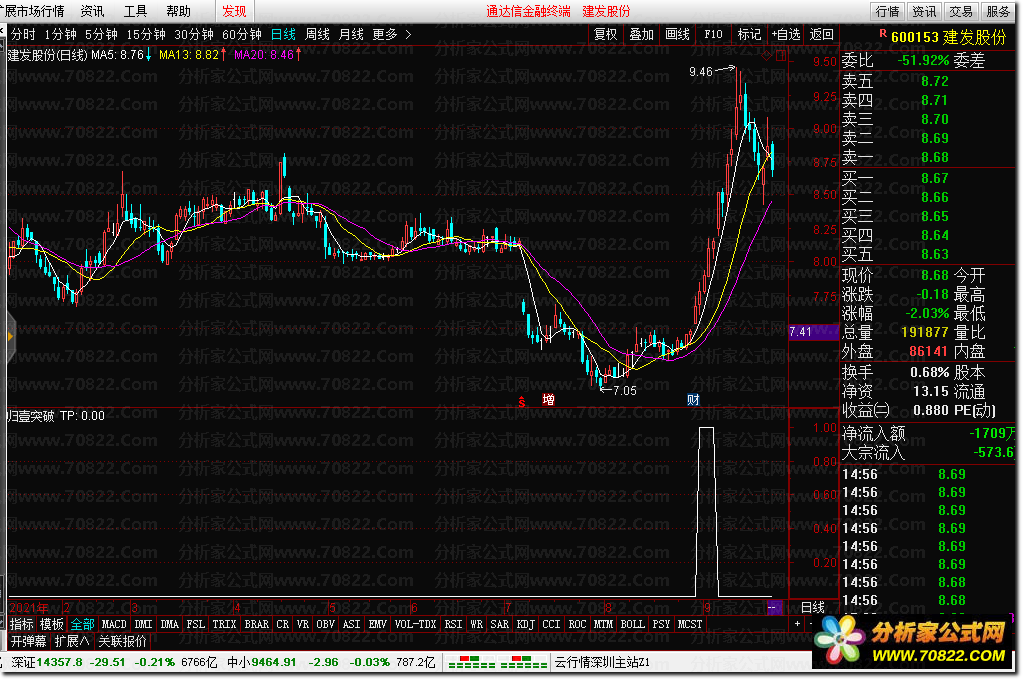Image resolution: width=1024 pixels, height=680 pixels.
Task: Select the SAR indicator
Action: (500, 624)
